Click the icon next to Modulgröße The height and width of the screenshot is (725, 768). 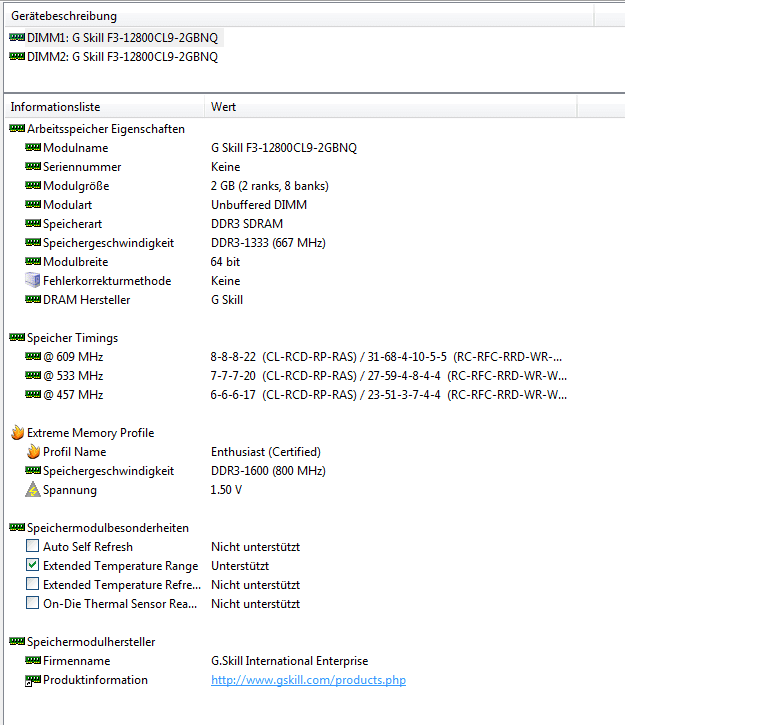(x=33, y=185)
